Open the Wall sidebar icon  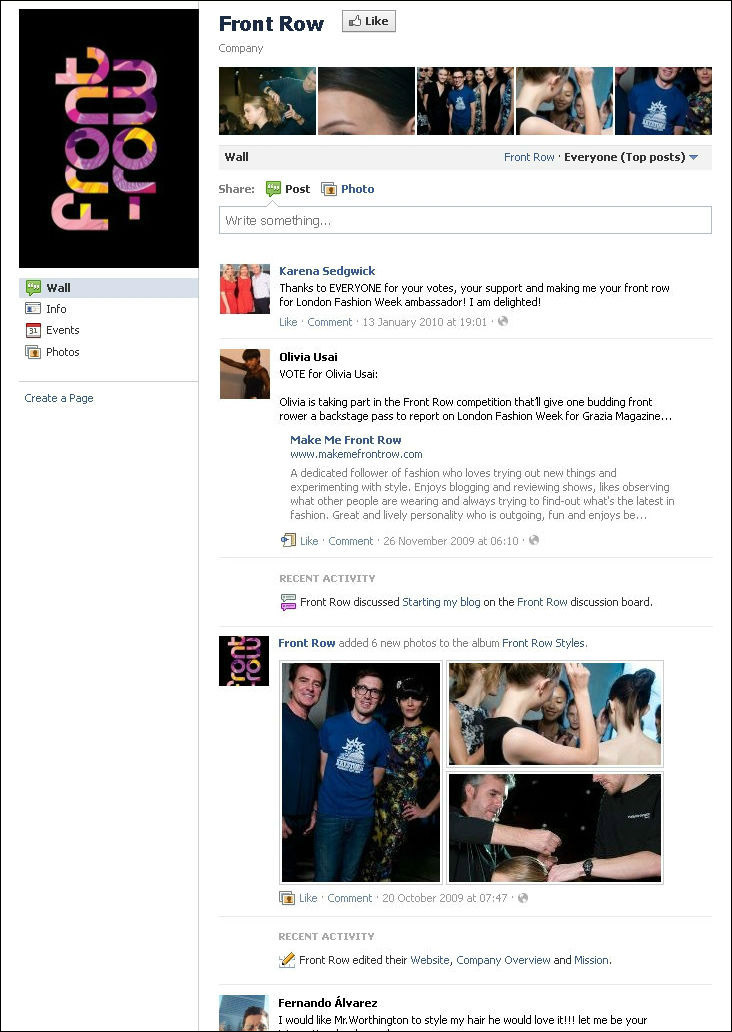tap(33, 288)
